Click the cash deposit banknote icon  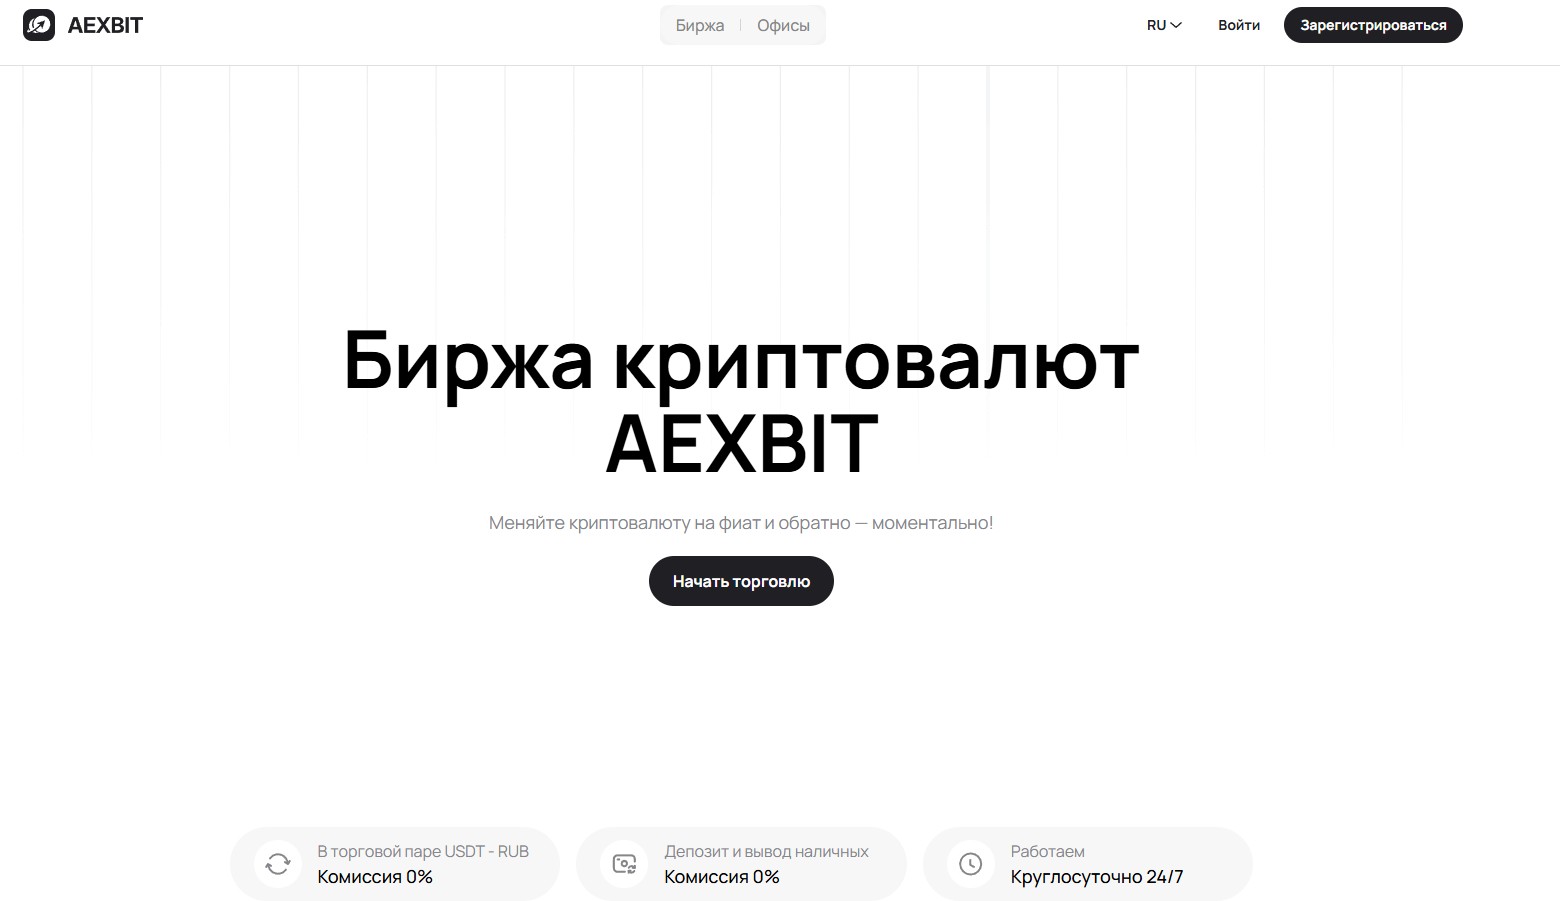pyautogui.click(x=624, y=864)
